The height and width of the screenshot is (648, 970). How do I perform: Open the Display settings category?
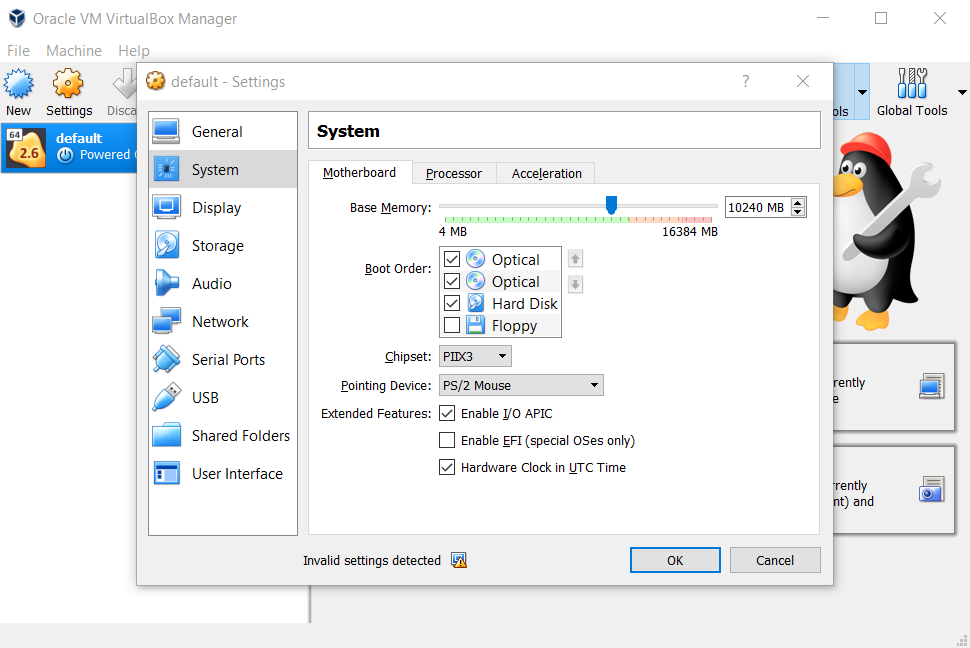pyautogui.click(x=223, y=207)
